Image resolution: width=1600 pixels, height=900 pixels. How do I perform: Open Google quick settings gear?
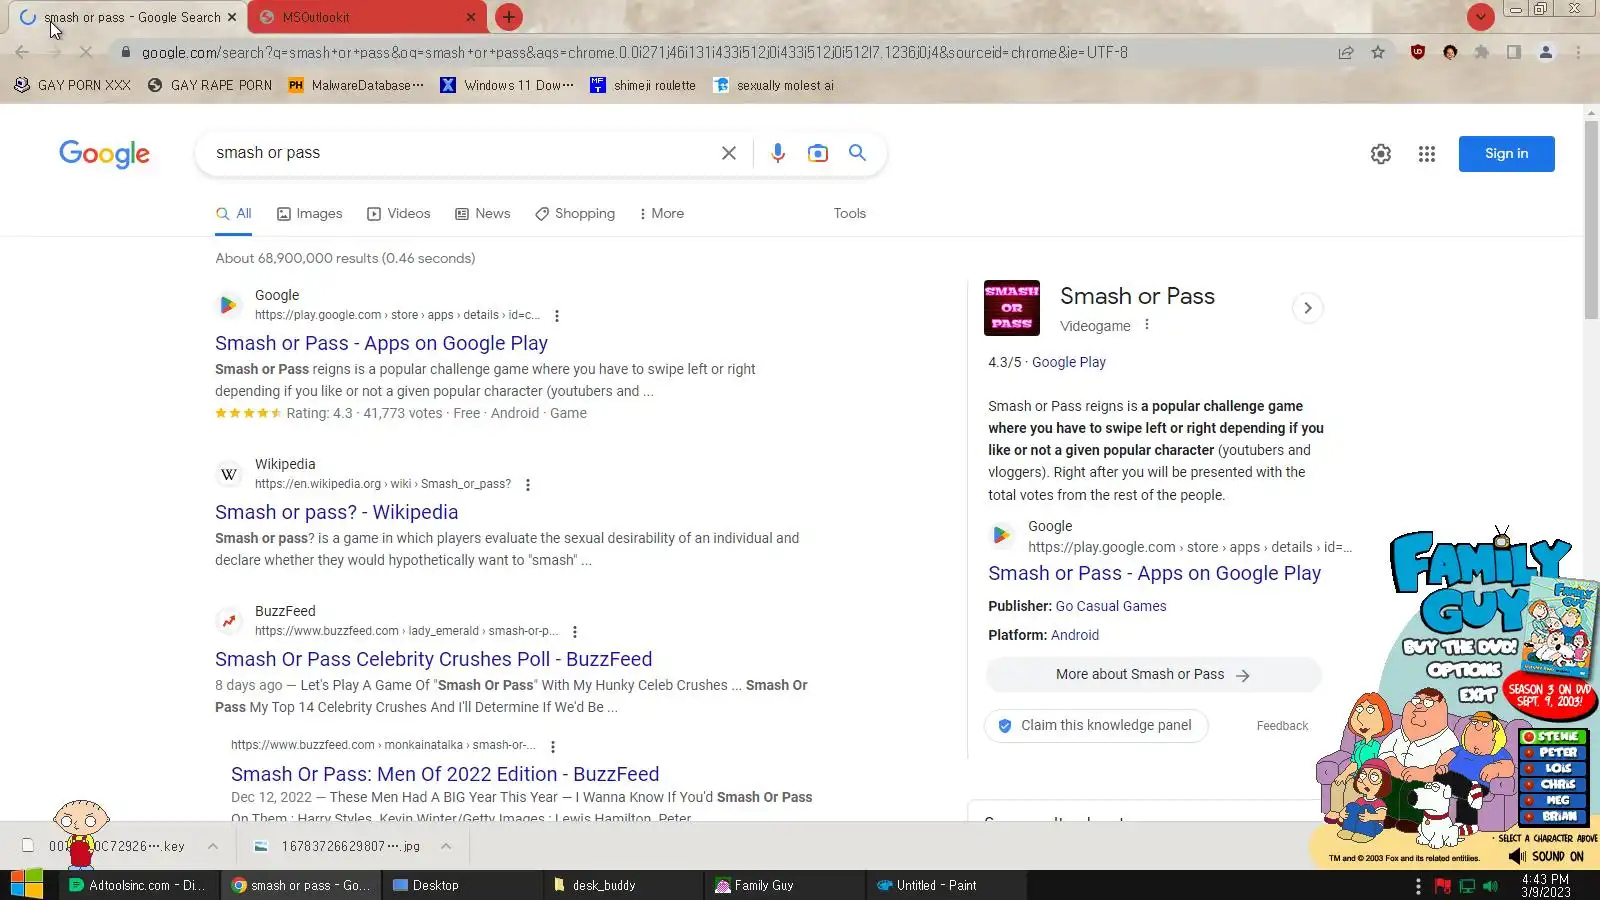[1381, 154]
